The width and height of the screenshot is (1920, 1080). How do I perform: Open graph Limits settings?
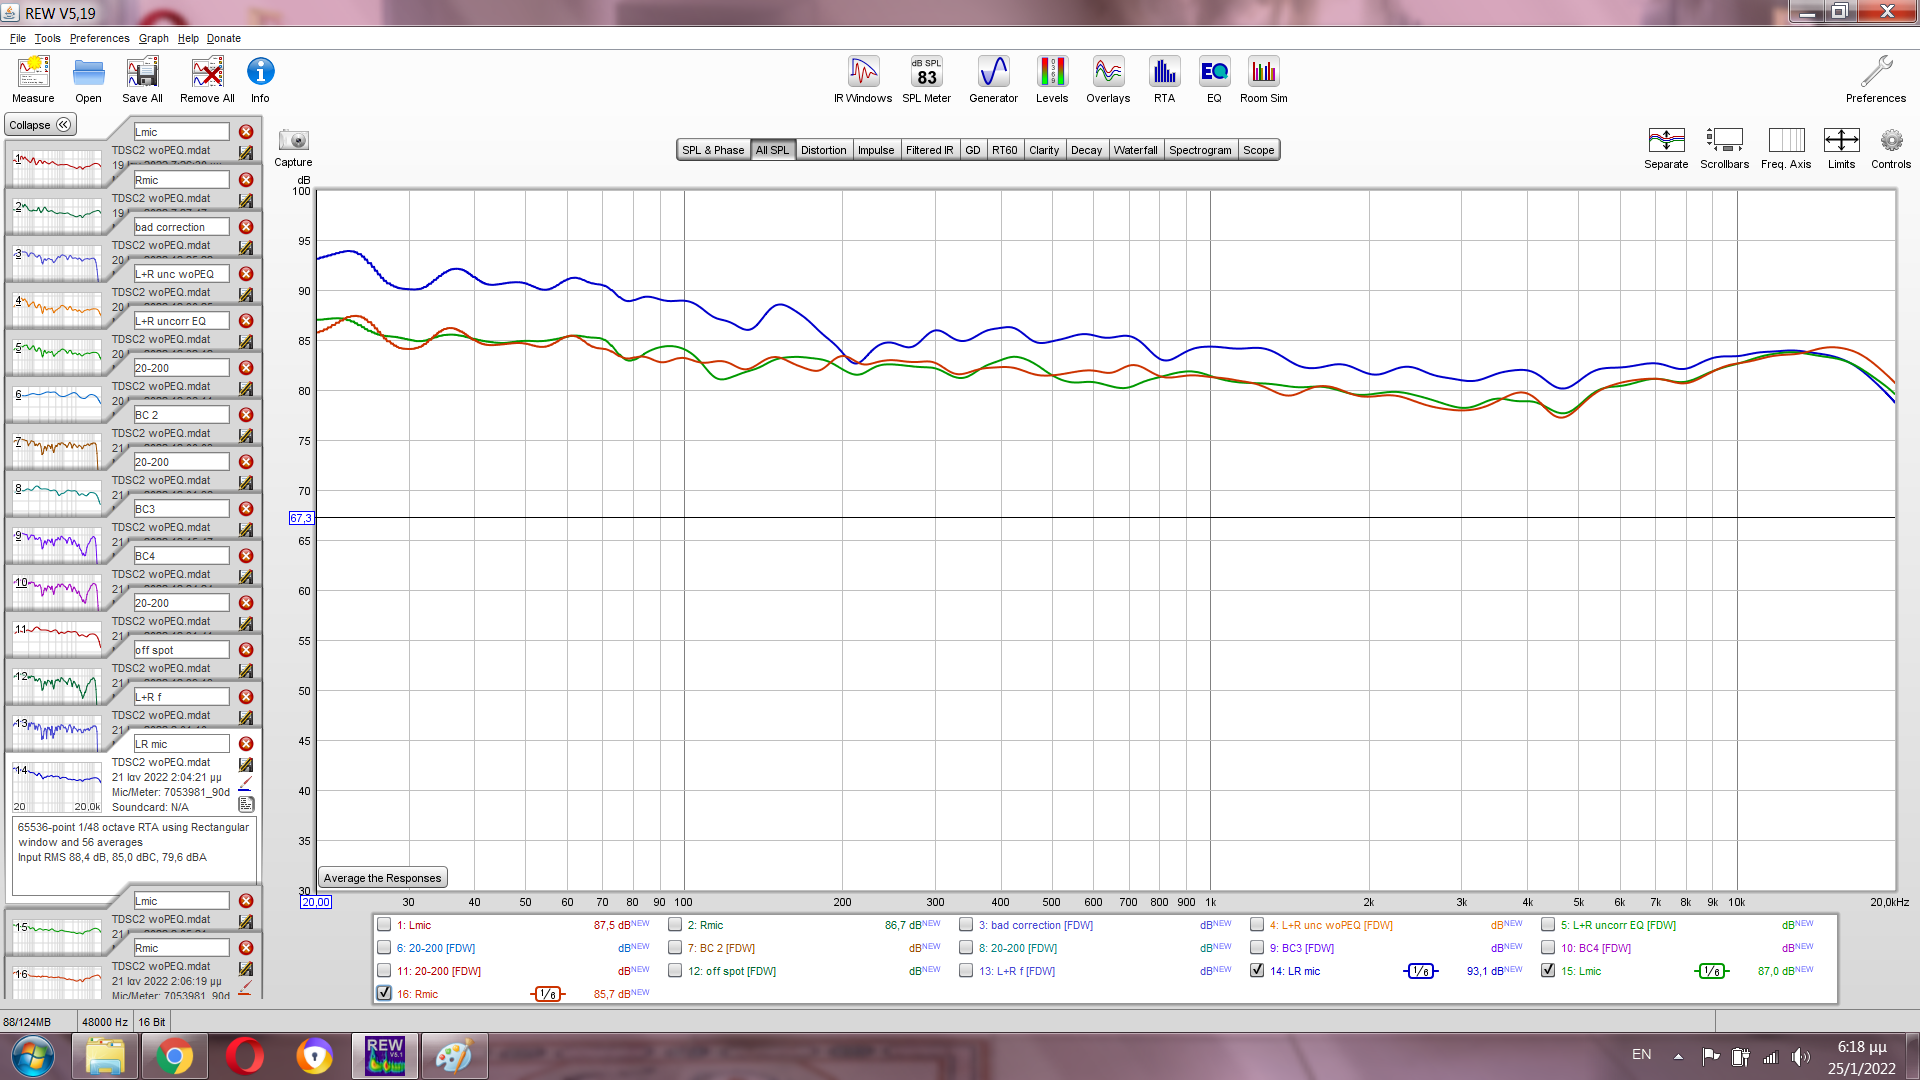[1841, 141]
